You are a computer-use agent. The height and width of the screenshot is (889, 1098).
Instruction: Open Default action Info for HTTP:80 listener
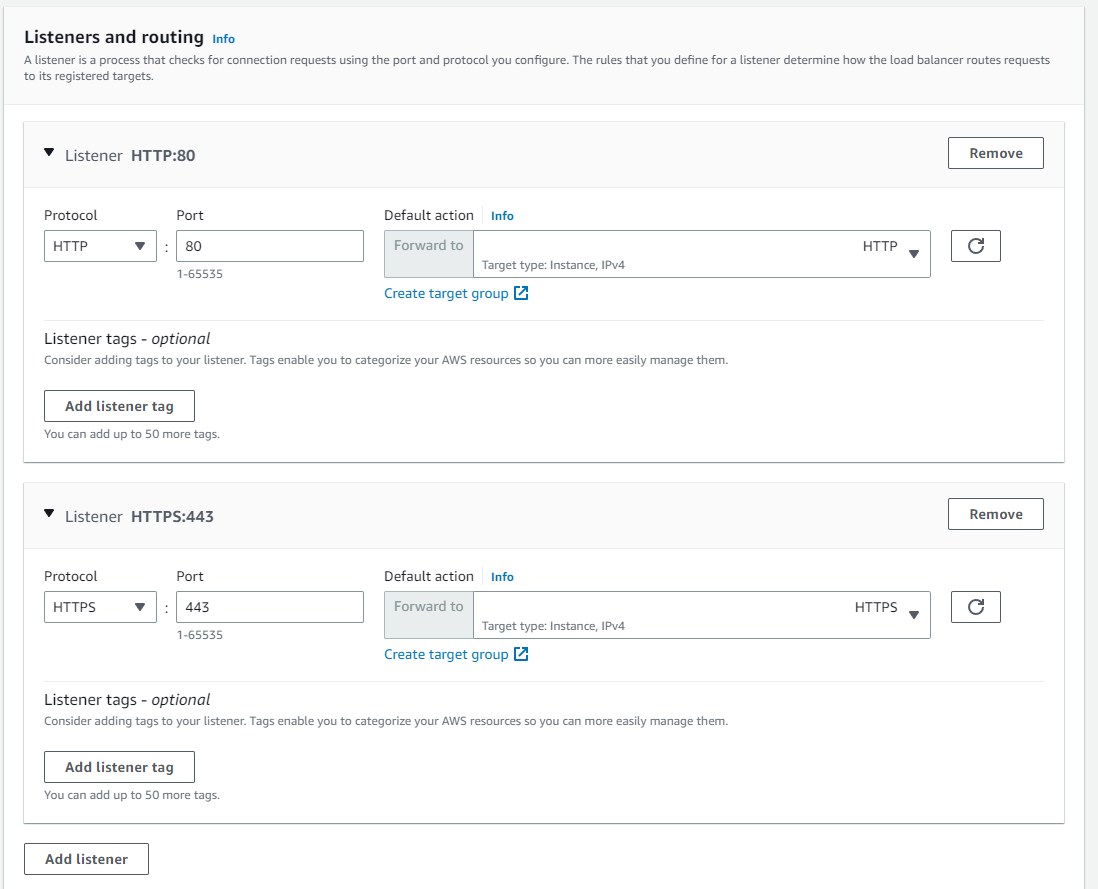click(x=502, y=216)
